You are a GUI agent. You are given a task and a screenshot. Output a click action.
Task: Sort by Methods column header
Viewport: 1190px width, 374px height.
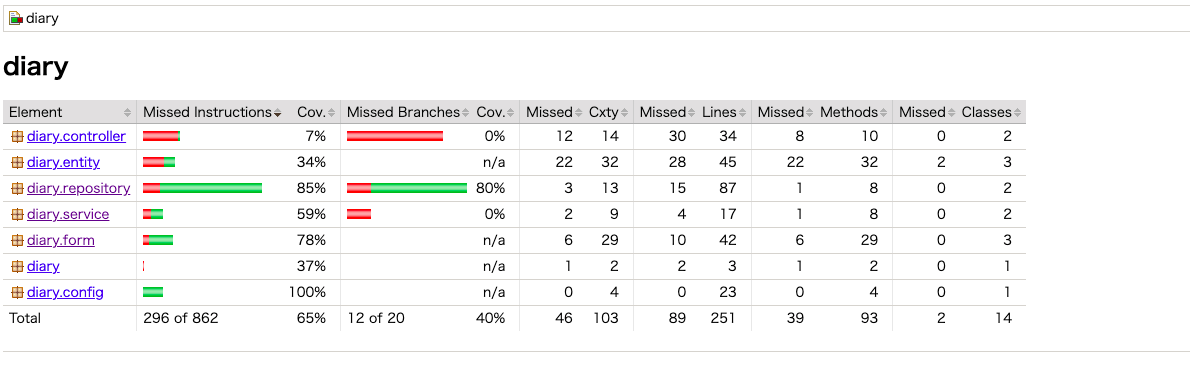point(853,112)
